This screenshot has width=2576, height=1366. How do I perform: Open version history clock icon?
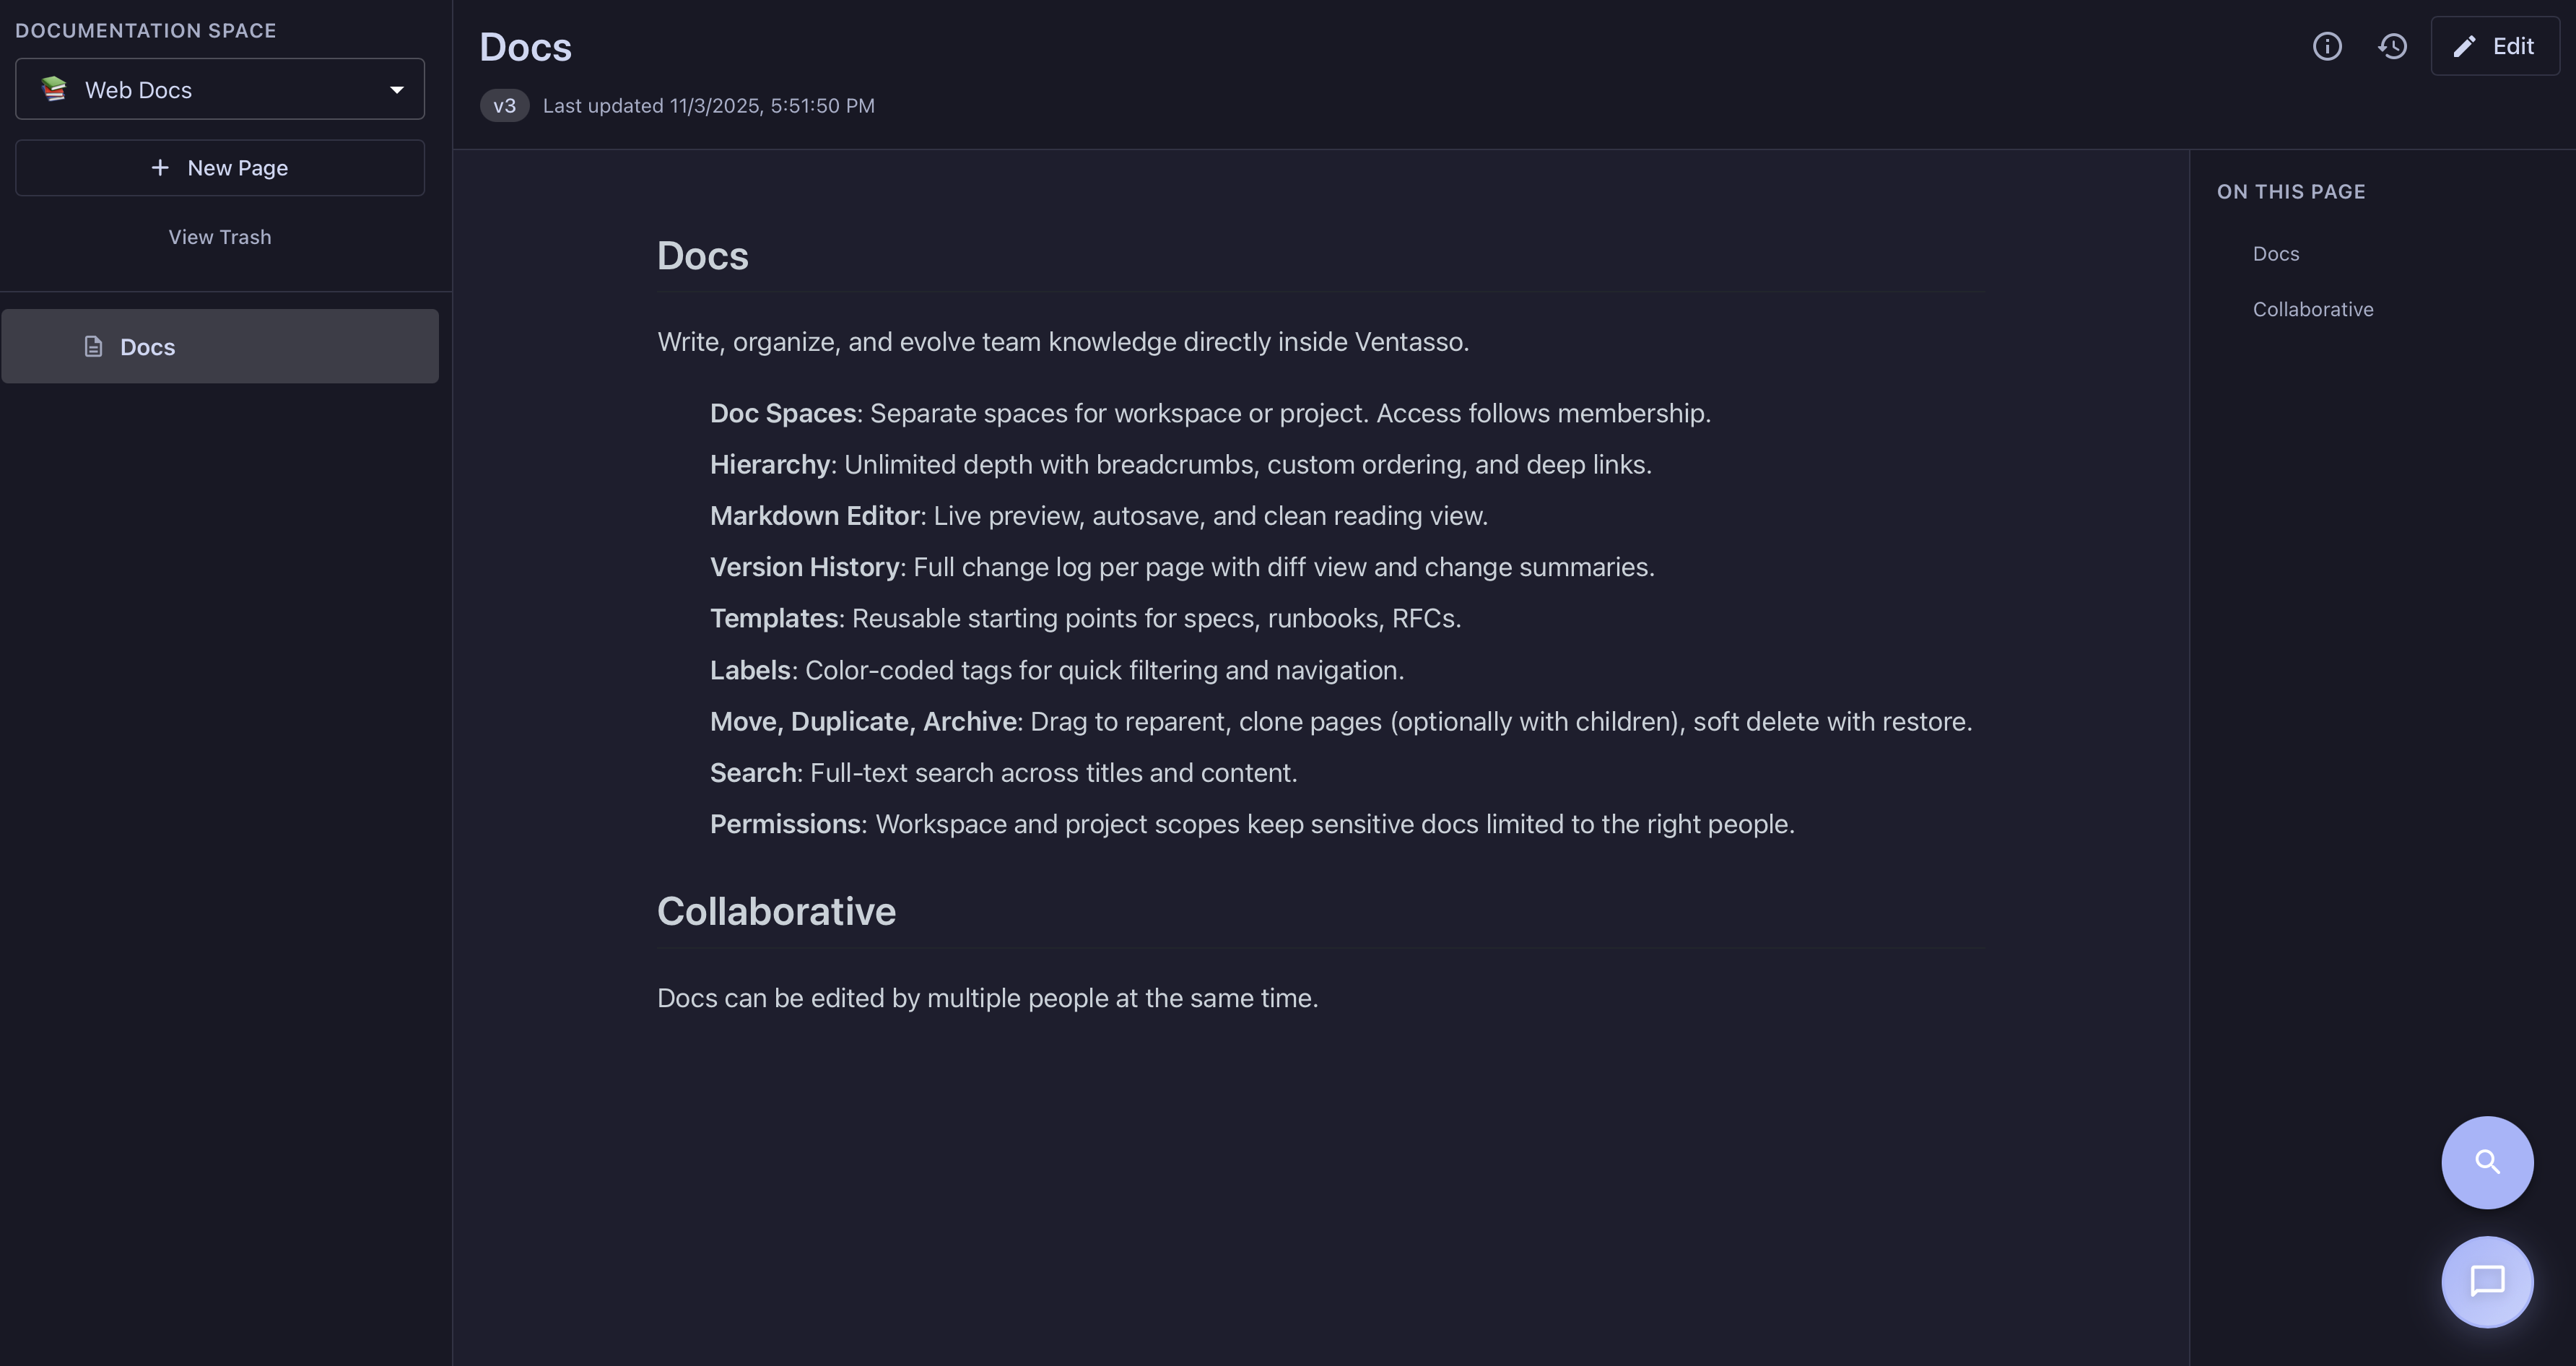(x=2392, y=46)
